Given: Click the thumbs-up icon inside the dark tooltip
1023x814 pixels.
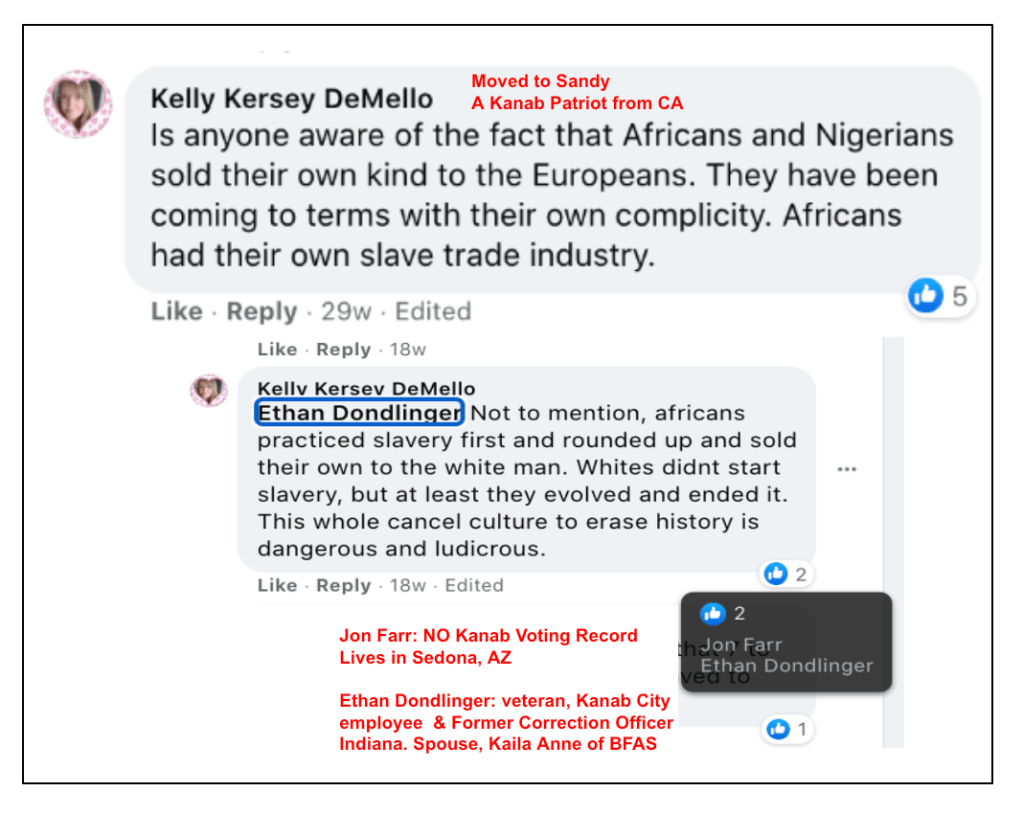Looking at the screenshot, I should (713, 614).
